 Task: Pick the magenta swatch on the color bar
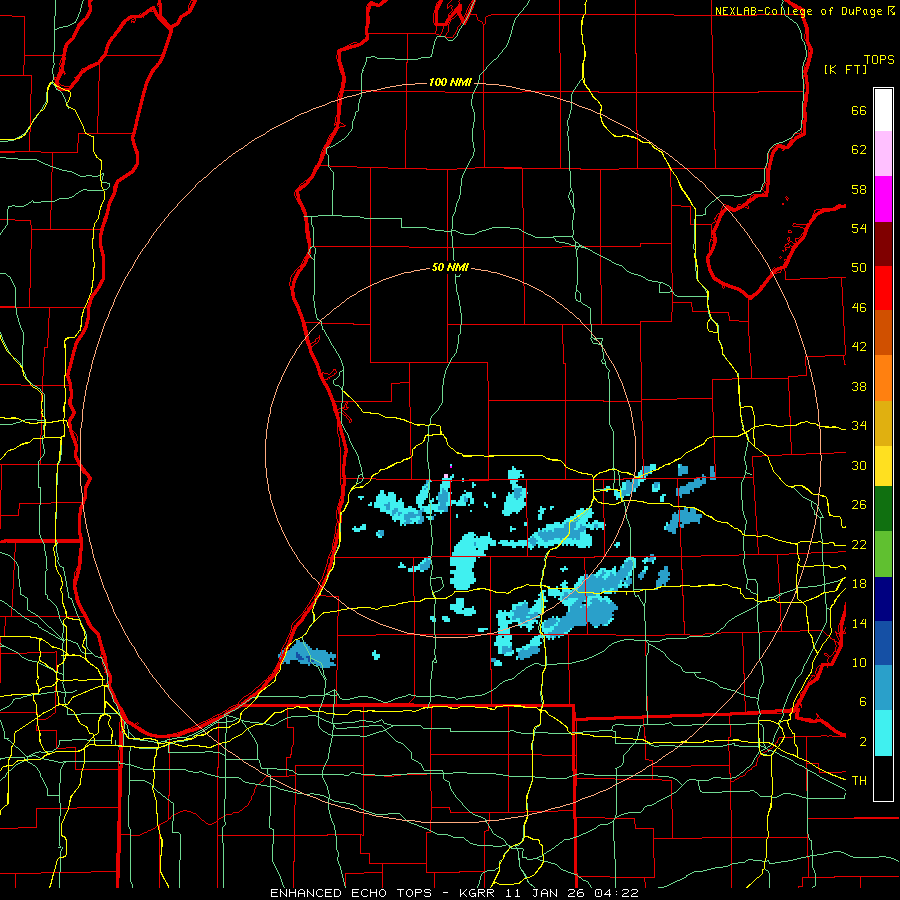point(883,199)
